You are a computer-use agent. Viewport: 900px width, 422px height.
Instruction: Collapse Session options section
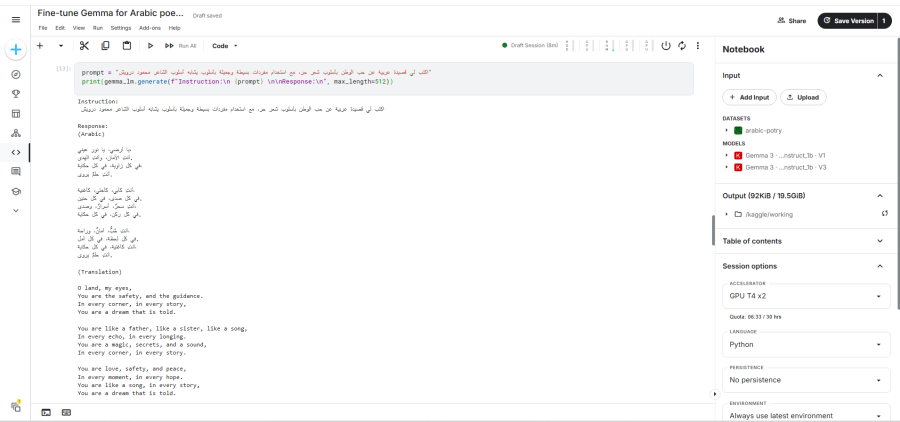pos(879,266)
